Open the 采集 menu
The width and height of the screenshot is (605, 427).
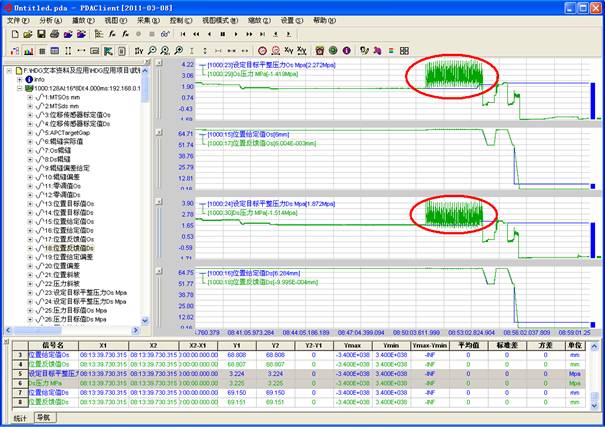coord(147,20)
